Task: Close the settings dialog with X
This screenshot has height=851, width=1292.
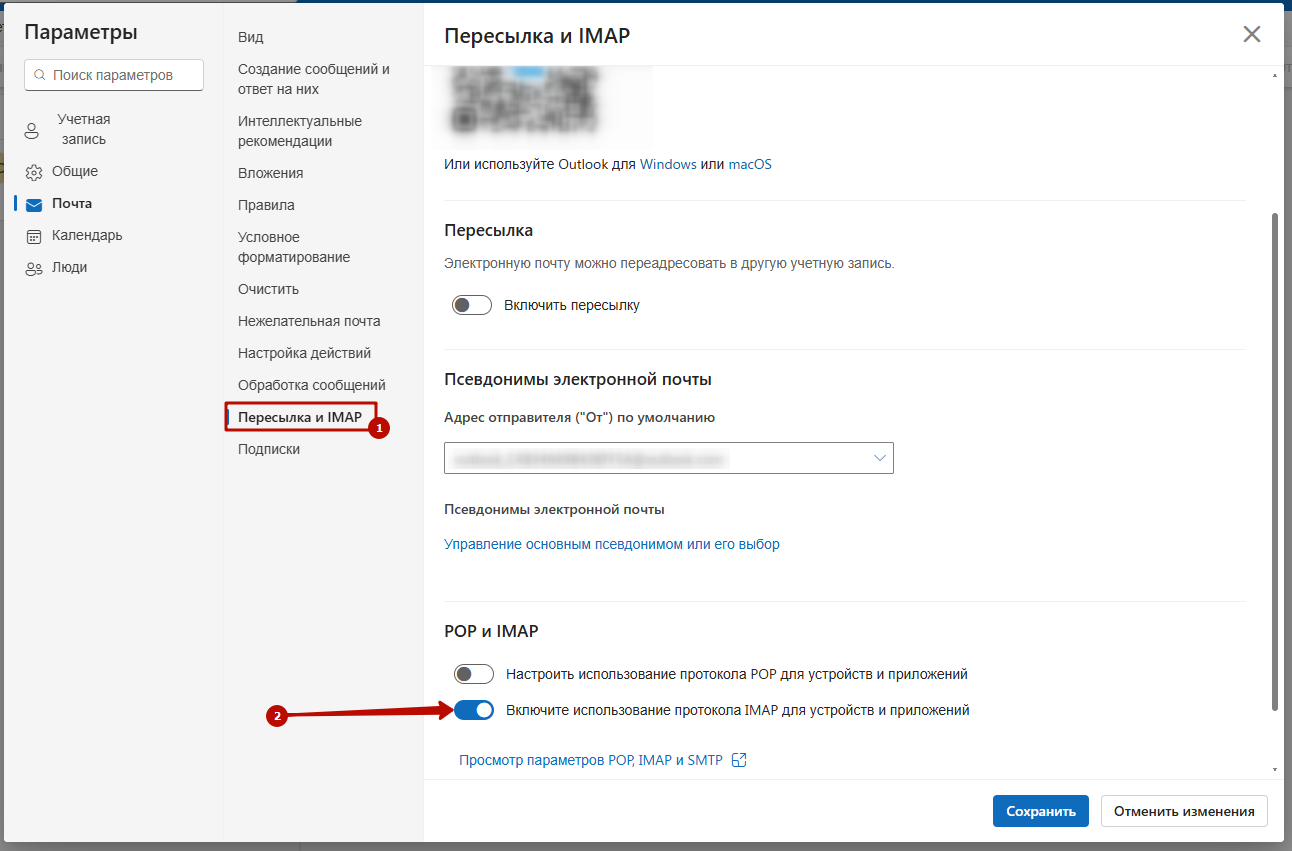Action: (1251, 35)
